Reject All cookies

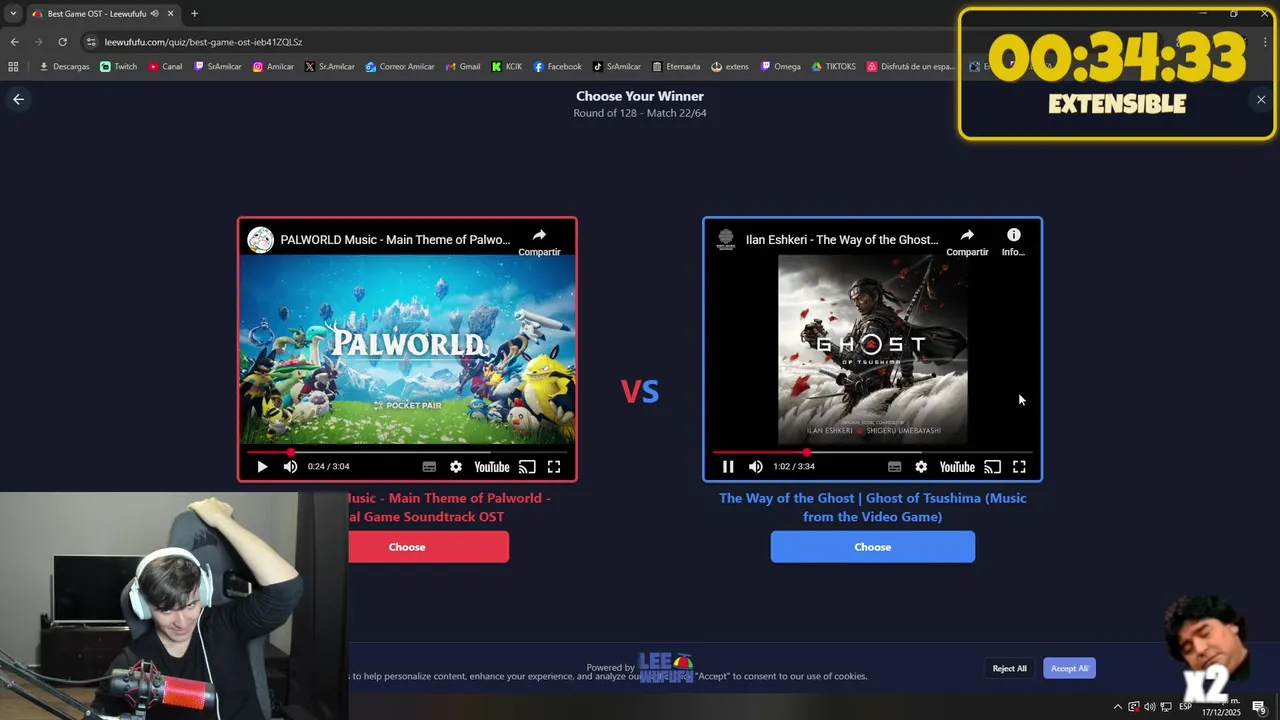pyautogui.click(x=1009, y=668)
